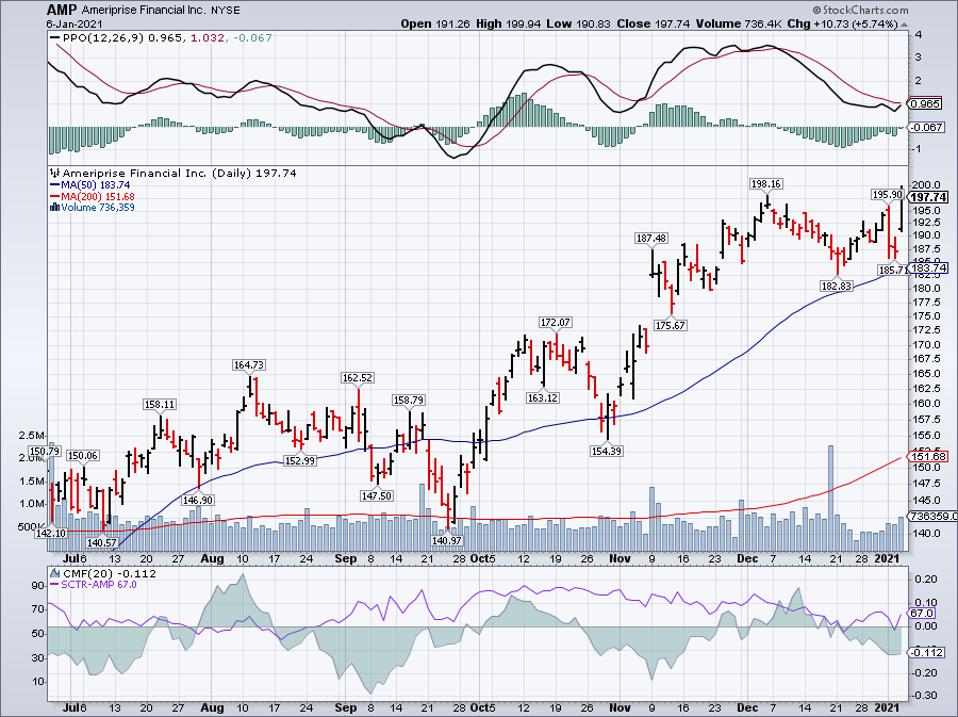Click the 152.99 low label
The width and height of the screenshot is (958, 717).
[x=300, y=460]
